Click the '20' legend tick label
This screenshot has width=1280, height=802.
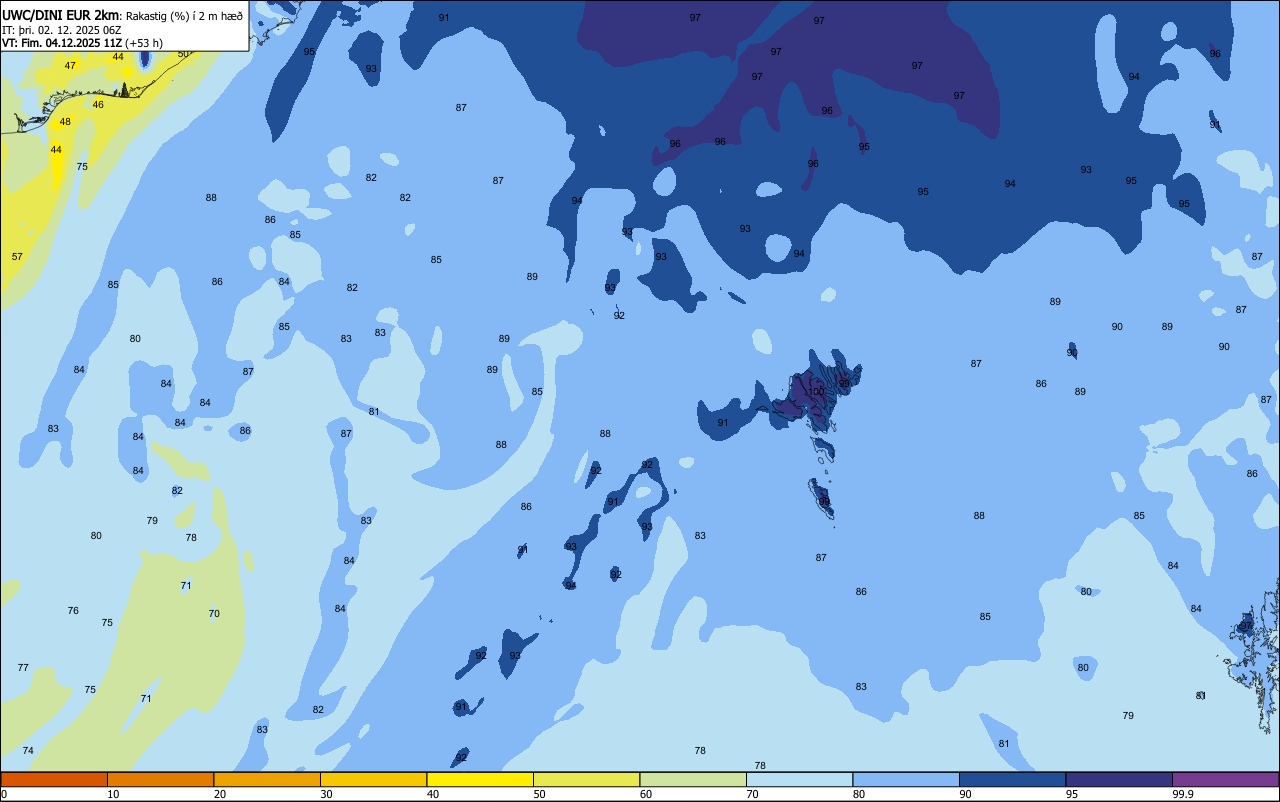pos(220,794)
